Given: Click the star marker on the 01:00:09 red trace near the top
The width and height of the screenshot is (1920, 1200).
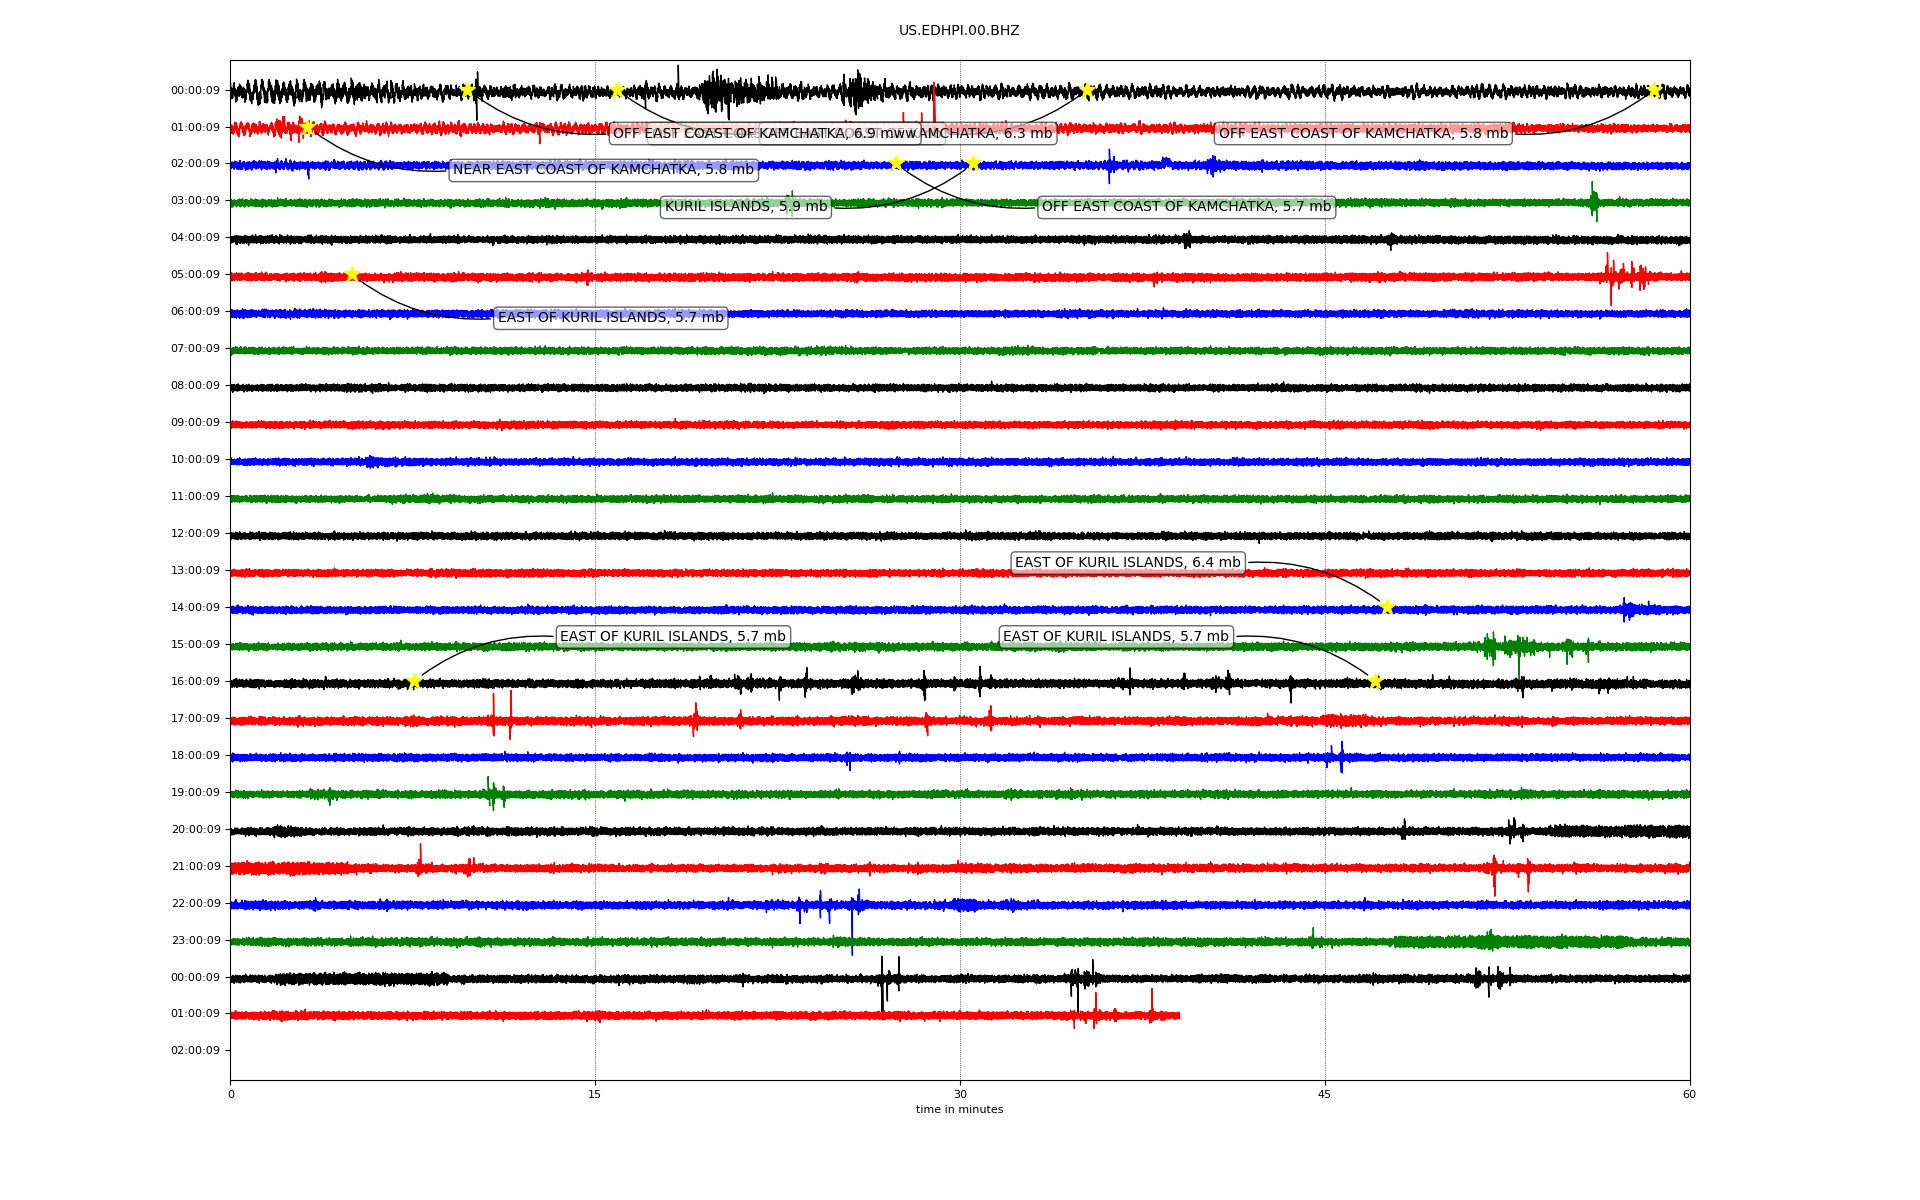Looking at the screenshot, I should pos(307,127).
